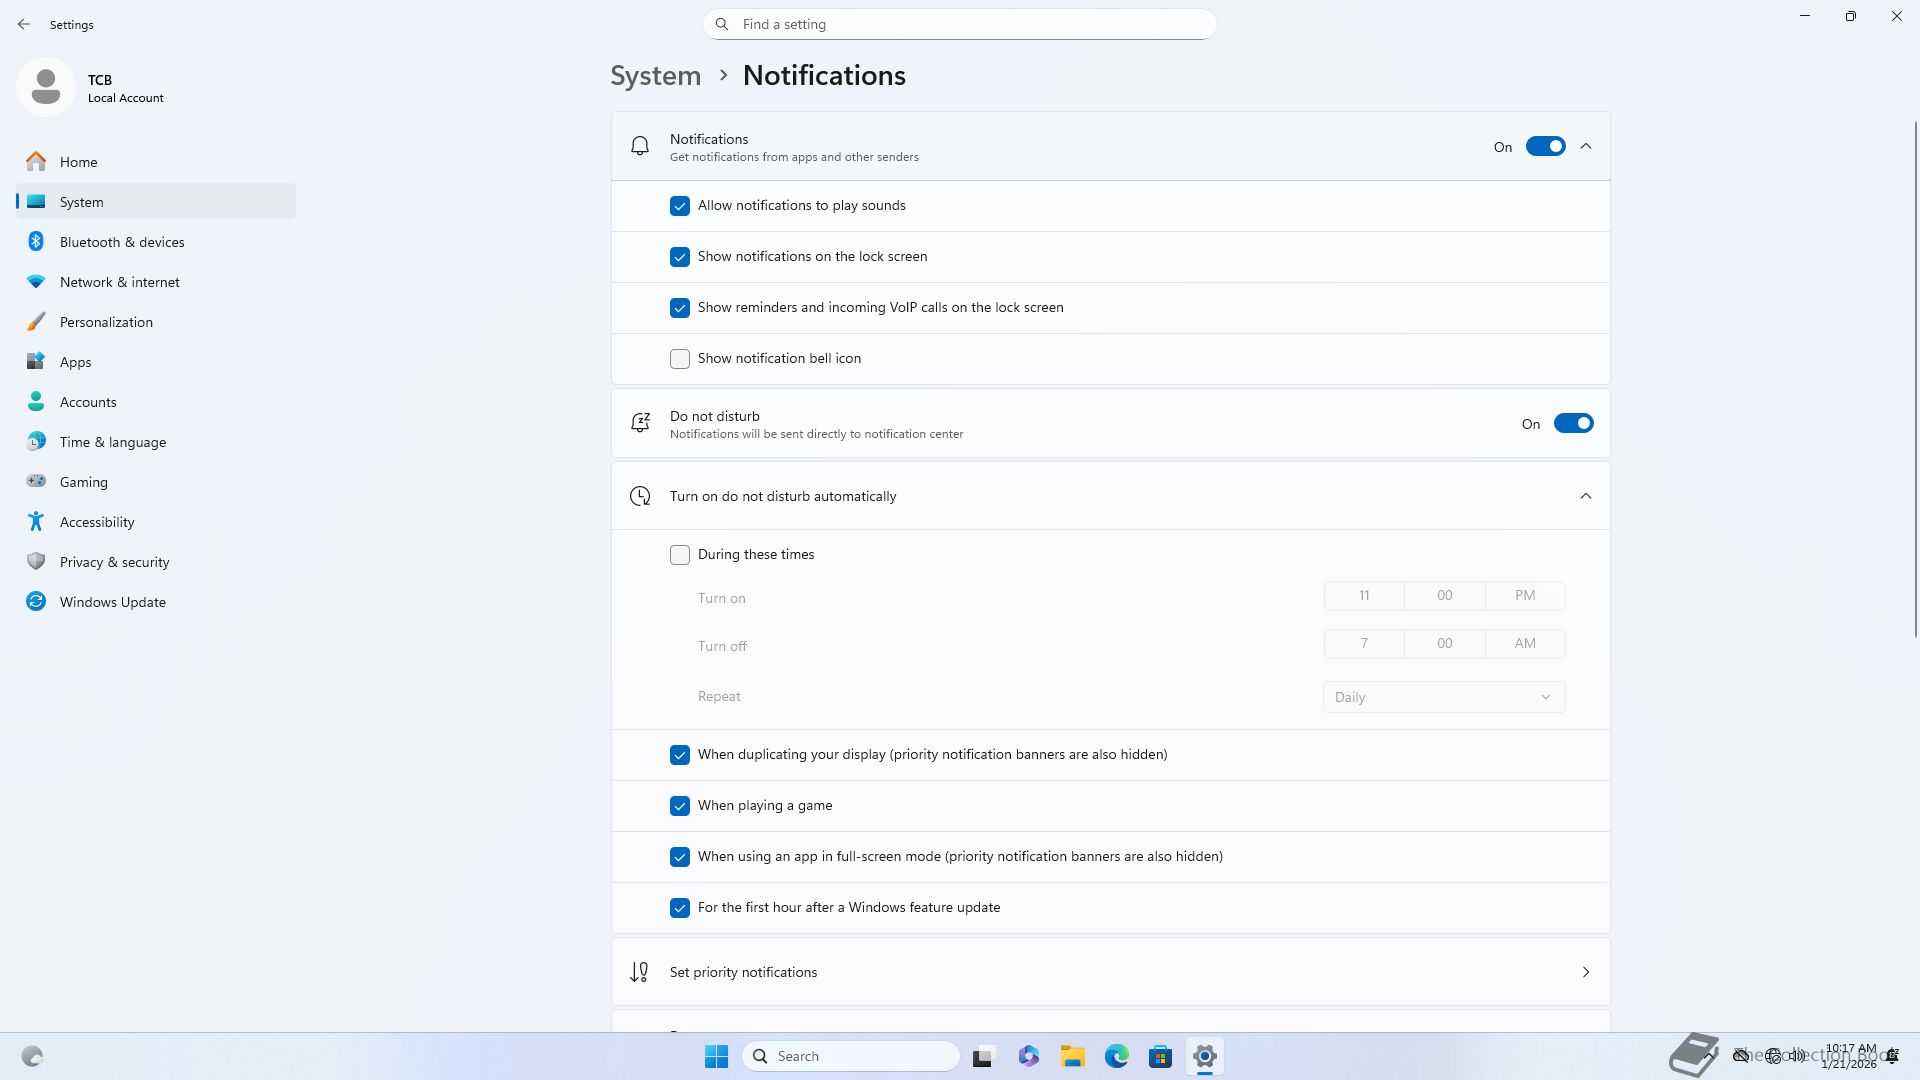This screenshot has height=1080, width=1920.
Task: Collapse Turn on do not disturb automatically
Action: tap(1586, 496)
